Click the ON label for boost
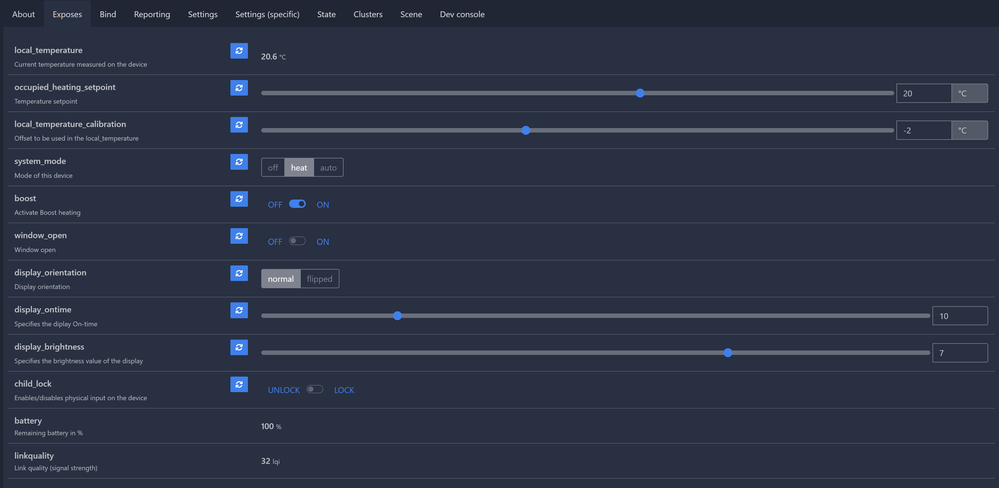999x488 pixels. coord(323,205)
